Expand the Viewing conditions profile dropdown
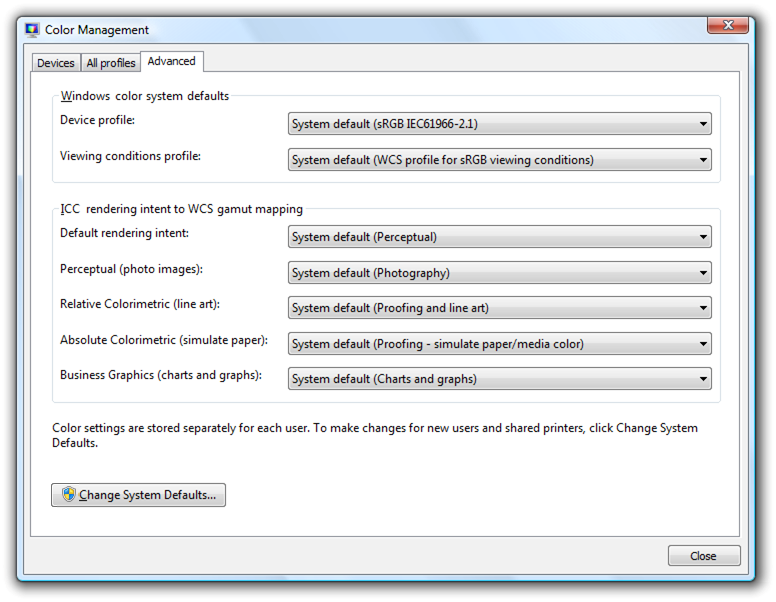Viewport: 776px width, 602px height. 500,160
